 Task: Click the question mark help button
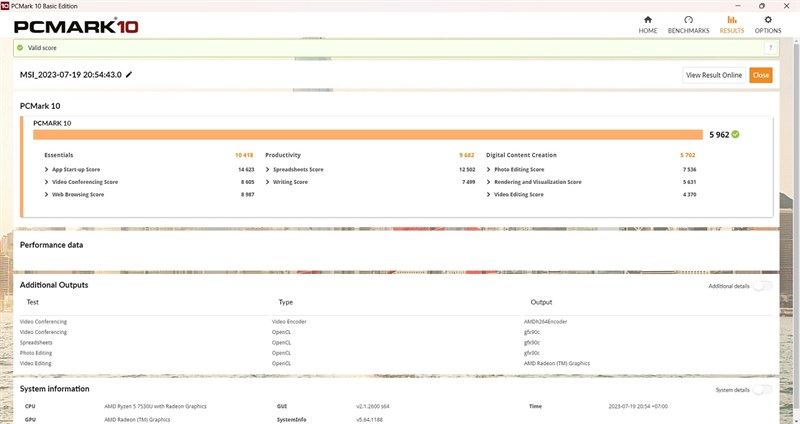click(770, 48)
